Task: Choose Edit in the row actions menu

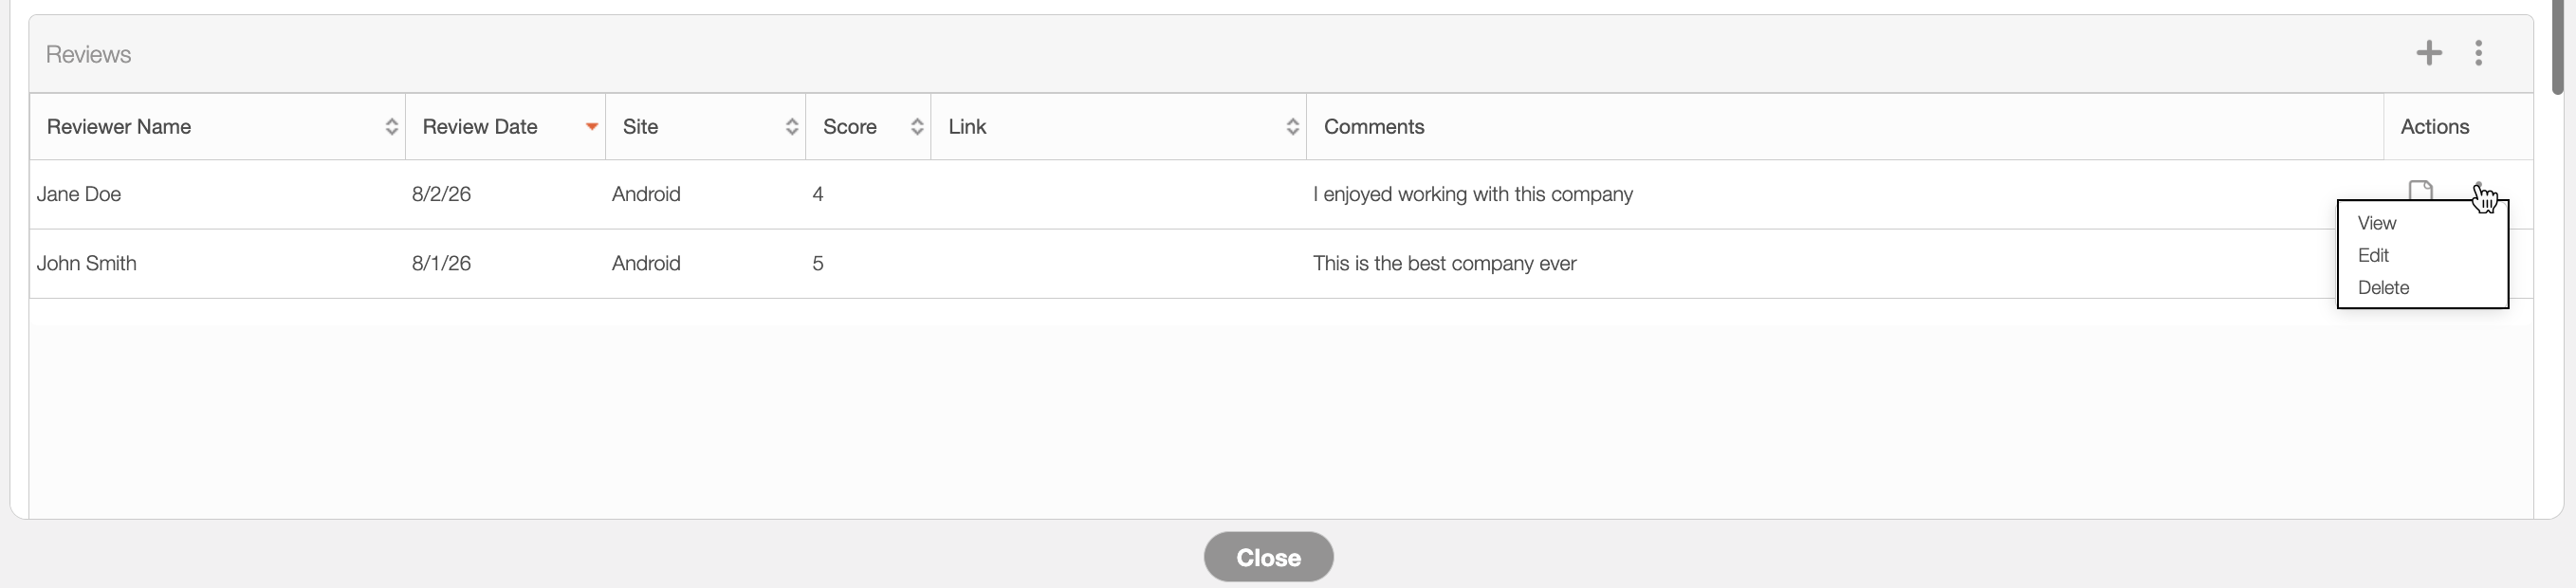Action: tap(2373, 255)
